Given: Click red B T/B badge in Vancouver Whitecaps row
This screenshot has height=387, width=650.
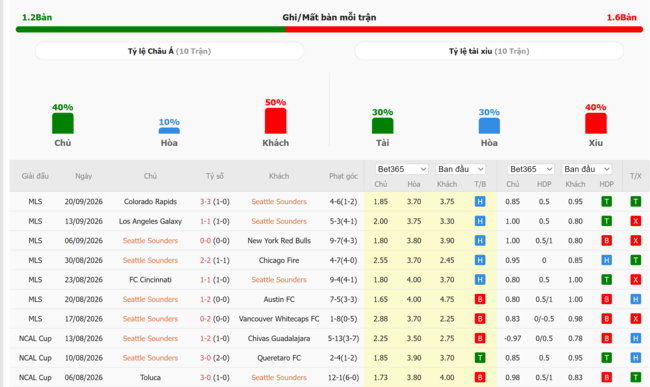Looking at the screenshot, I should tap(480, 319).
